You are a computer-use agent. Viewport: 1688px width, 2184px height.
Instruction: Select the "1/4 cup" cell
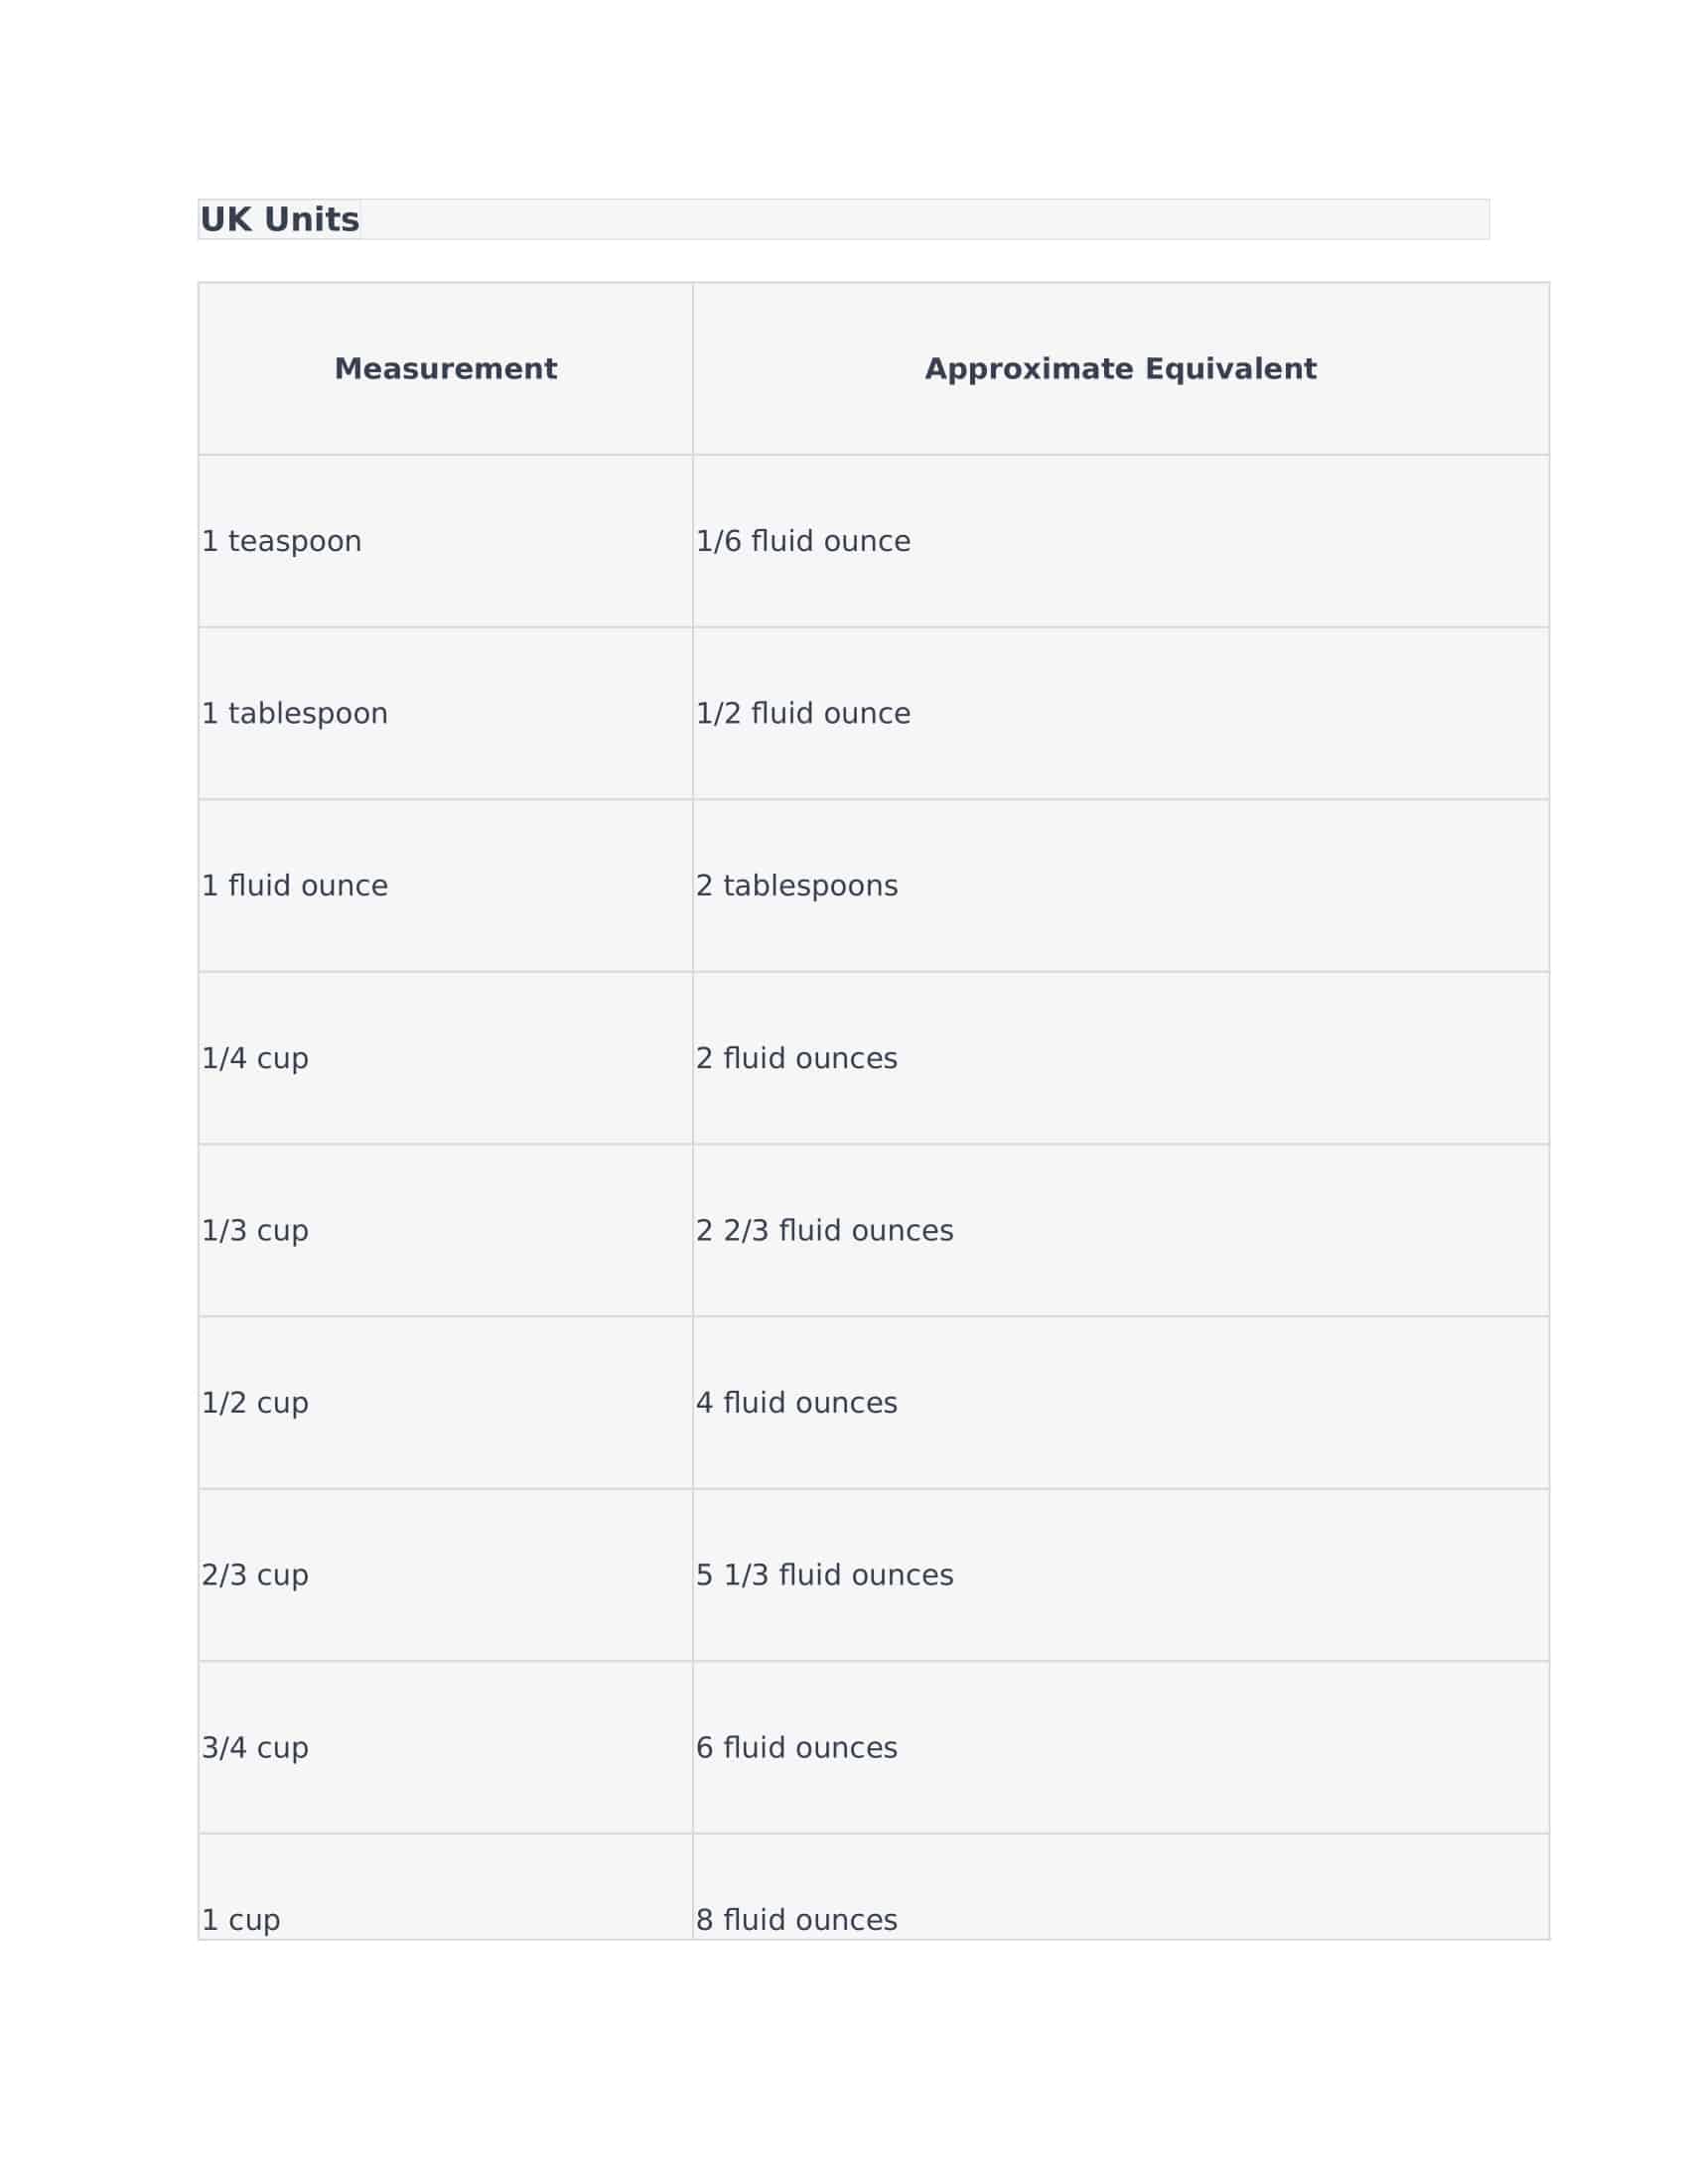tap(255, 1058)
